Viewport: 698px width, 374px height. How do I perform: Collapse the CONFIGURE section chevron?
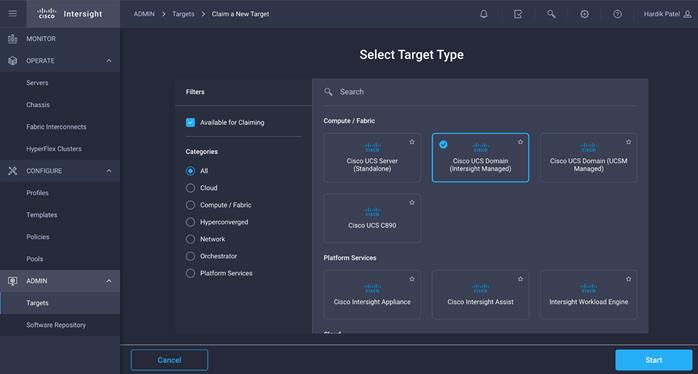109,171
